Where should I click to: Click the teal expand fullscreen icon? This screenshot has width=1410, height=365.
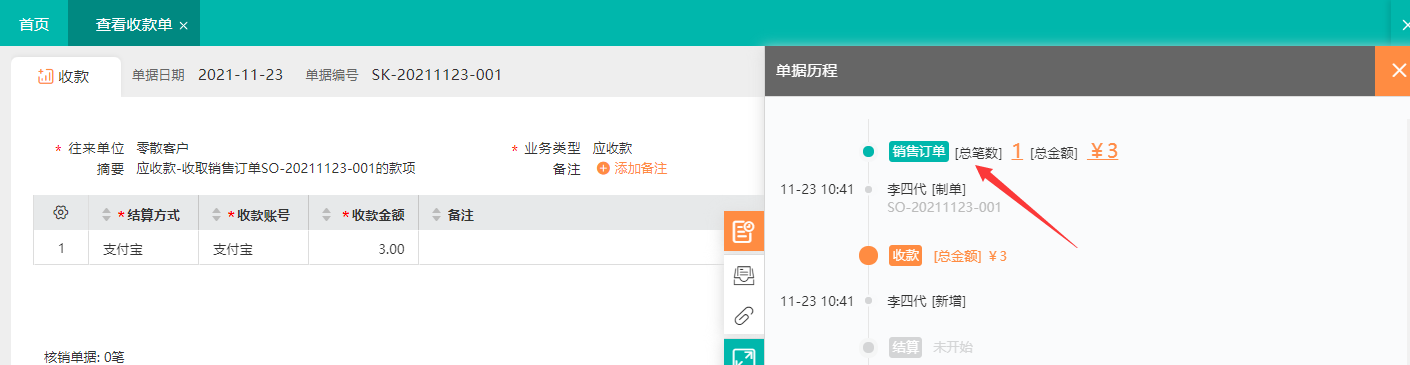(743, 353)
